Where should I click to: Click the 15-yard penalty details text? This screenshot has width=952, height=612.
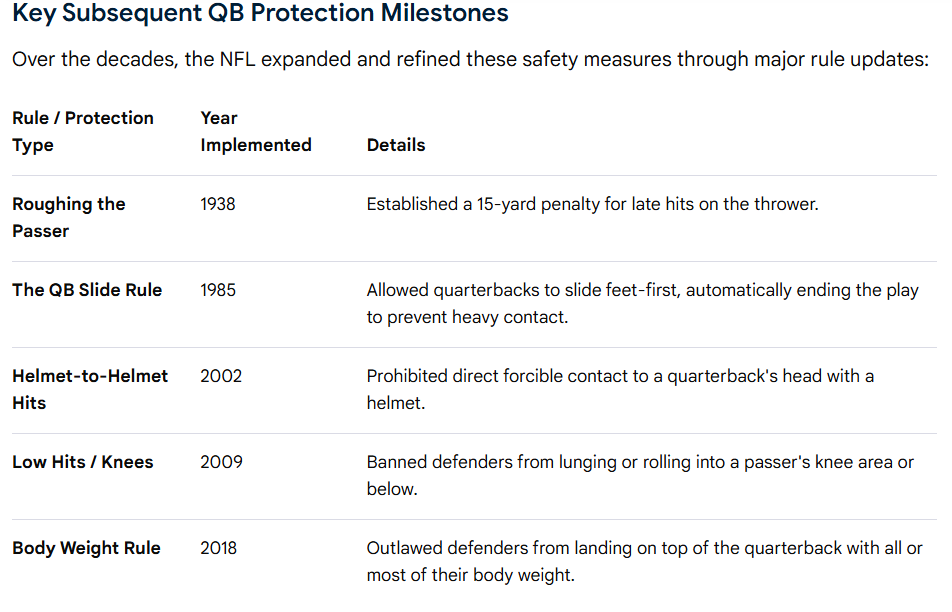[x=593, y=204]
